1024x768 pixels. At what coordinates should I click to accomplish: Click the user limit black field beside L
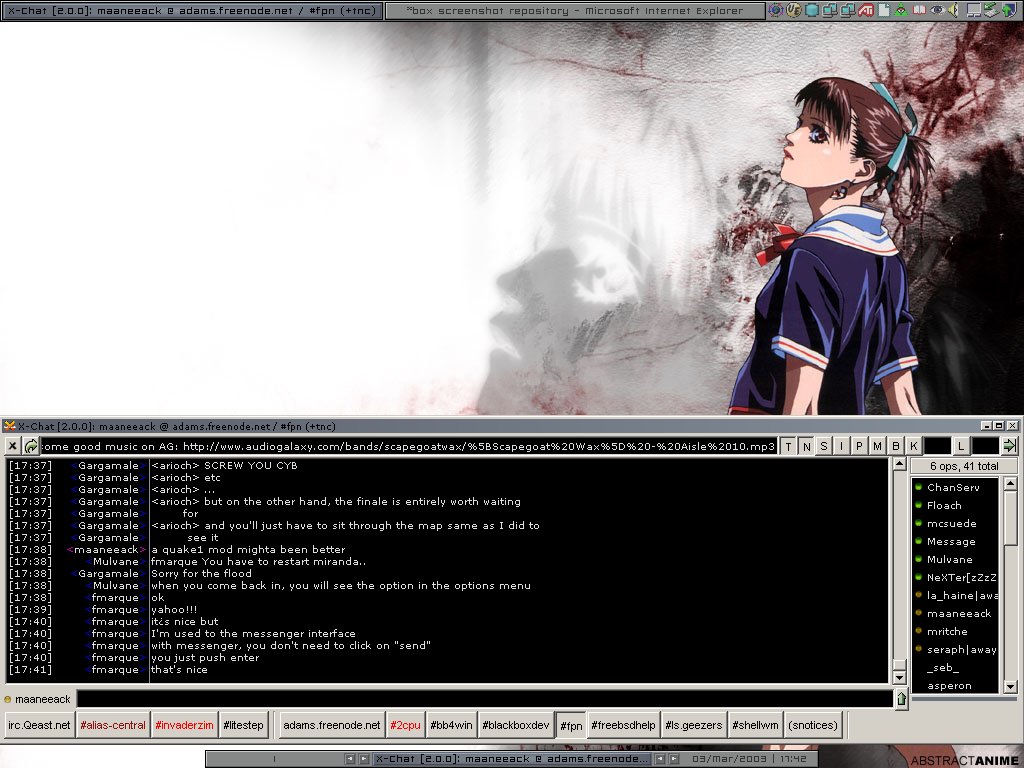click(x=985, y=446)
